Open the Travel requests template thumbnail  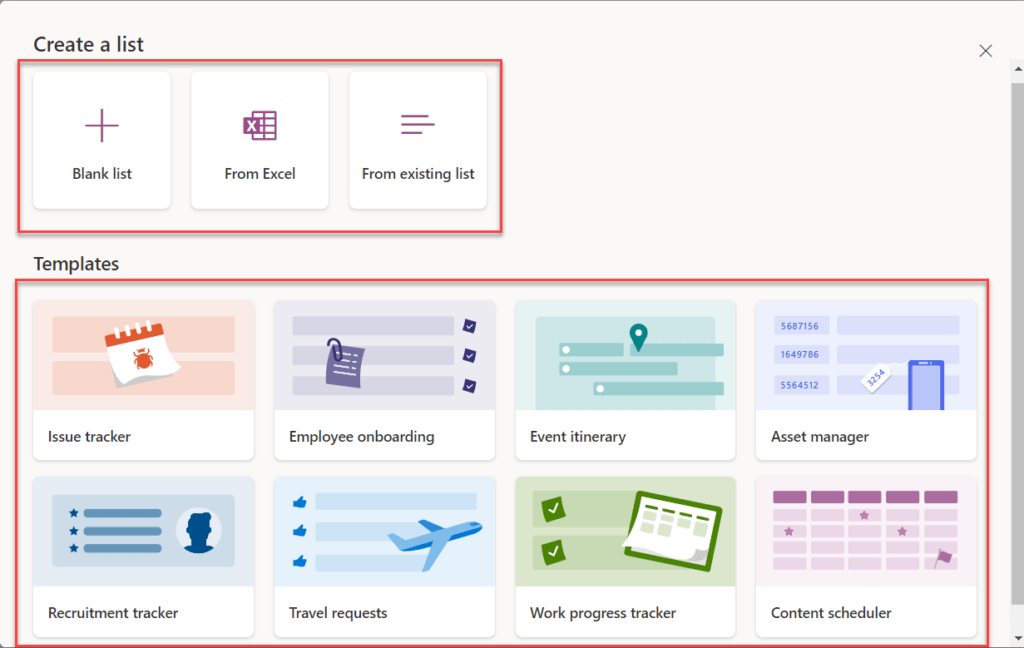[385, 532]
